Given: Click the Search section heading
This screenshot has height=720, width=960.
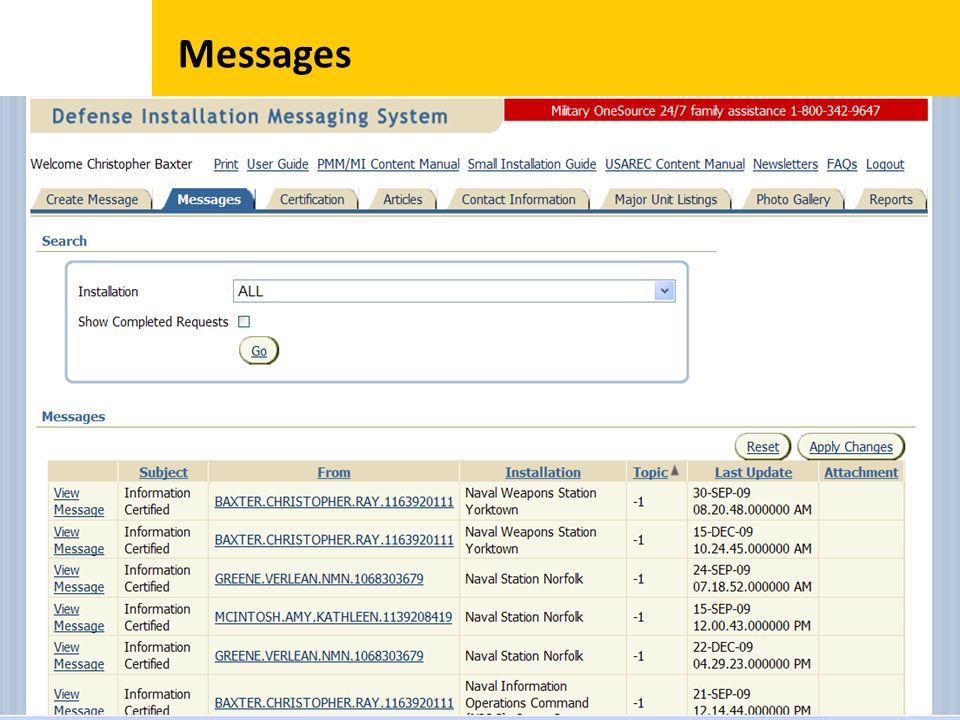Looking at the screenshot, I should [x=64, y=241].
